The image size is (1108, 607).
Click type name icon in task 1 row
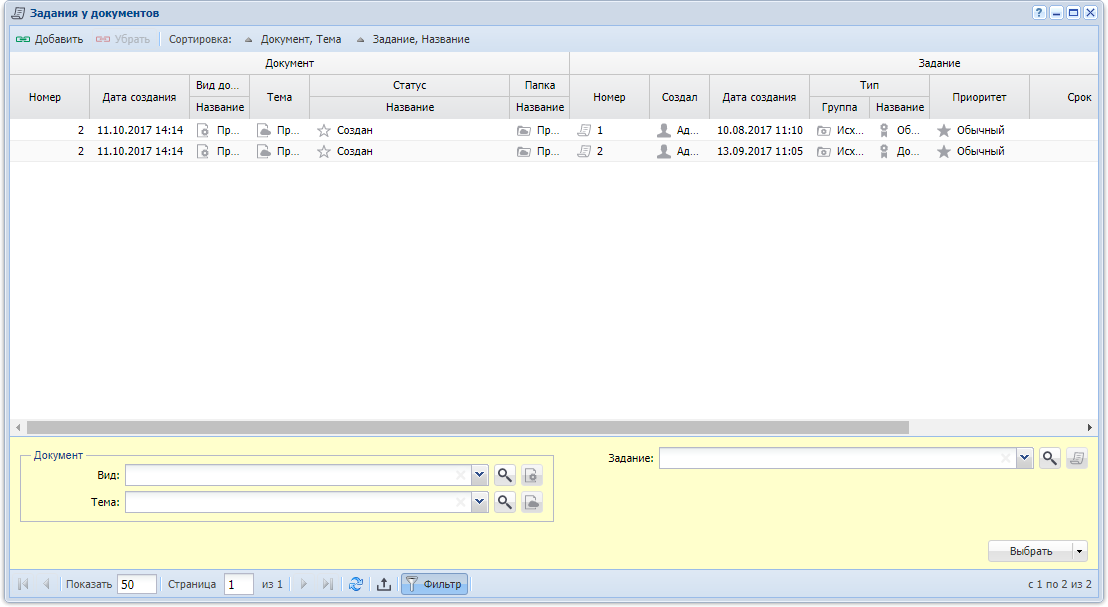883,130
